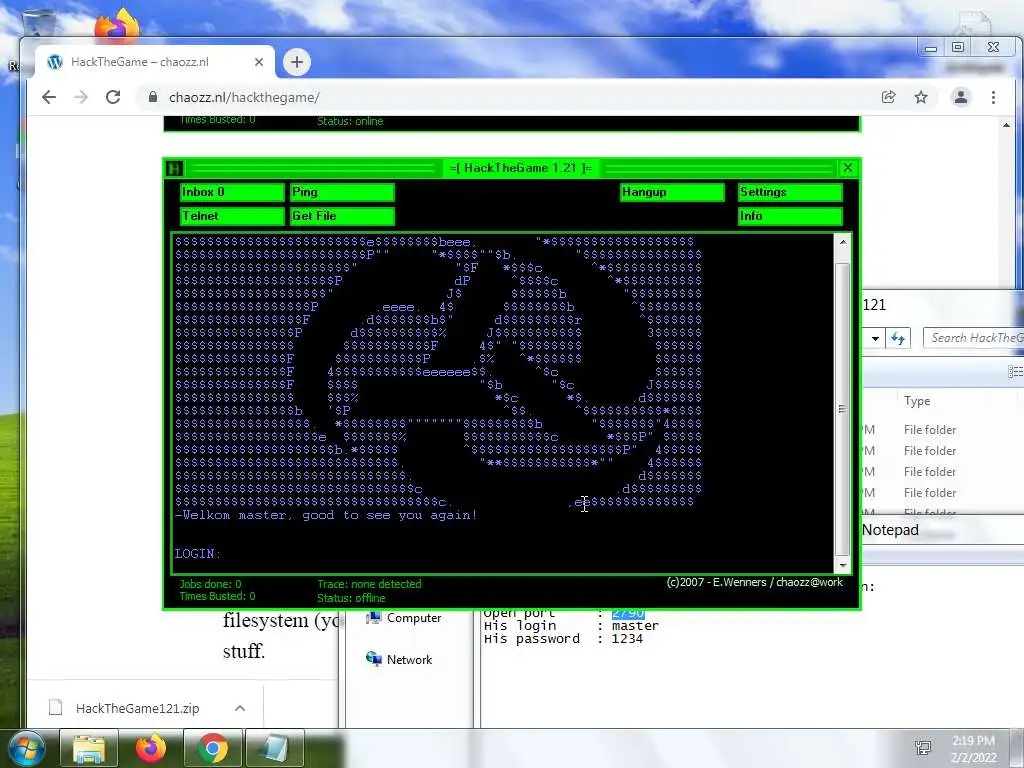Click the HackTheGame H logo icon
This screenshot has width=1024, height=768.
point(174,168)
